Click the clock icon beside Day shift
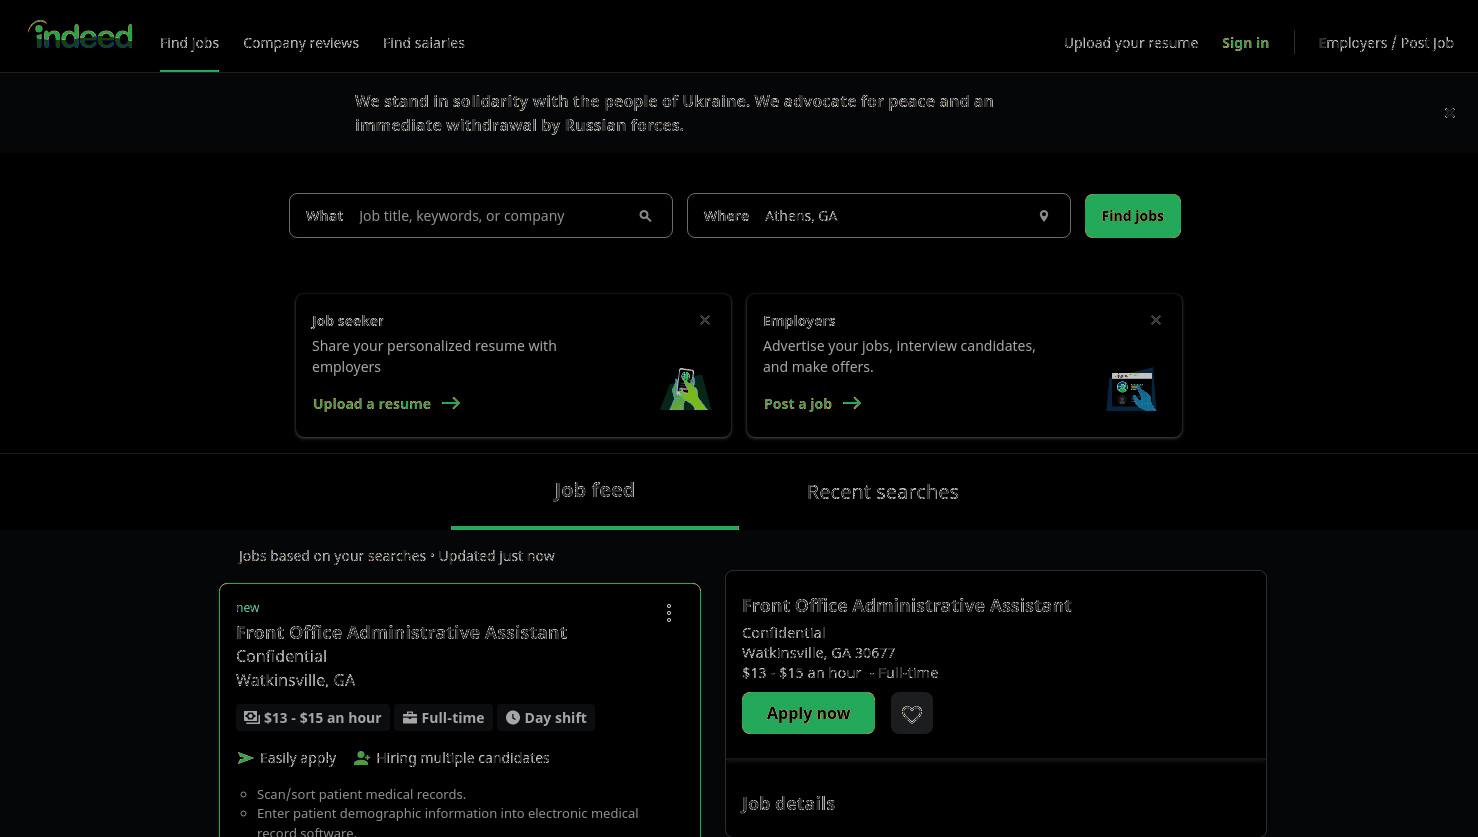The height and width of the screenshot is (837, 1478). click(x=513, y=718)
